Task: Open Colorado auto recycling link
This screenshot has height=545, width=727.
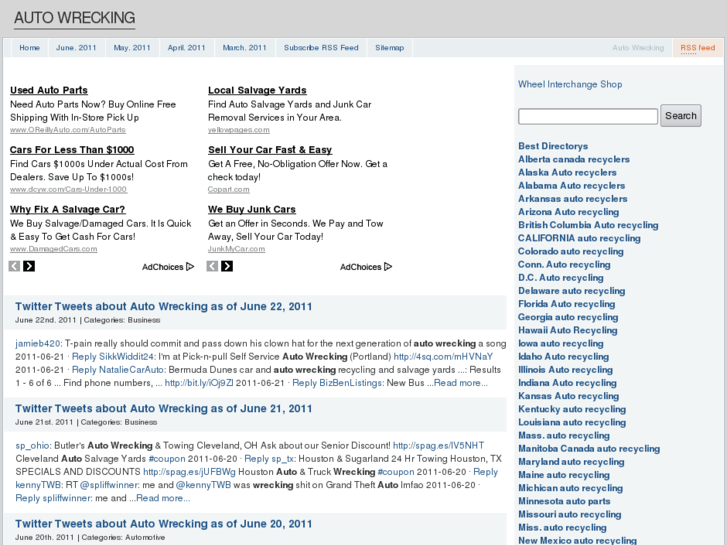Action: [571, 251]
